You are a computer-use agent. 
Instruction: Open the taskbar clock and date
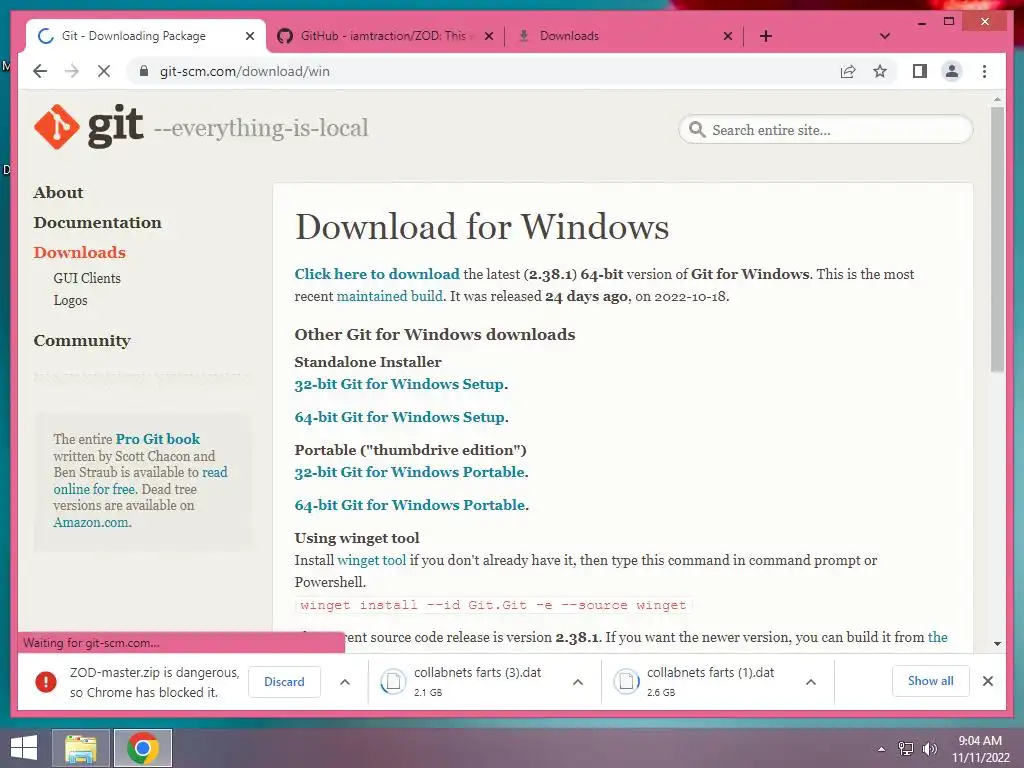click(980, 749)
